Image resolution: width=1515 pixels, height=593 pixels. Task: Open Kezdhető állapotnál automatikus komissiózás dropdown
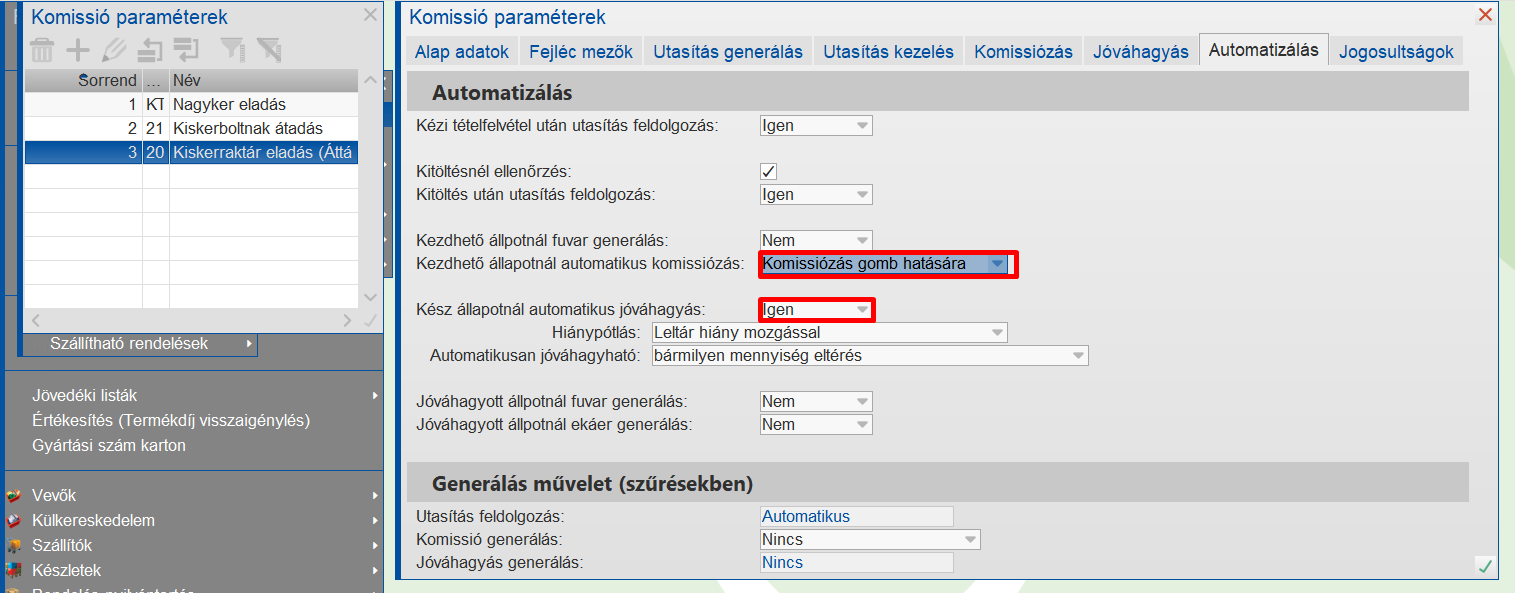pos(883,264)
